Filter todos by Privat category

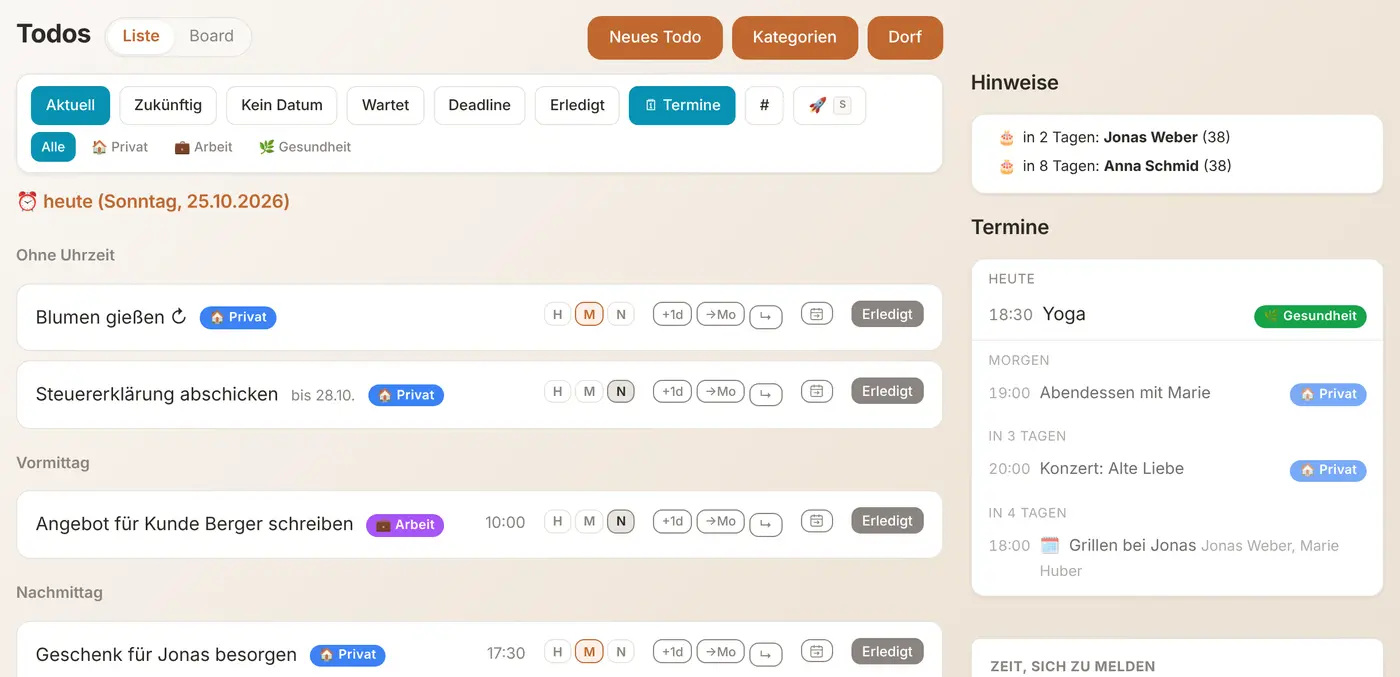coord(120,147)
